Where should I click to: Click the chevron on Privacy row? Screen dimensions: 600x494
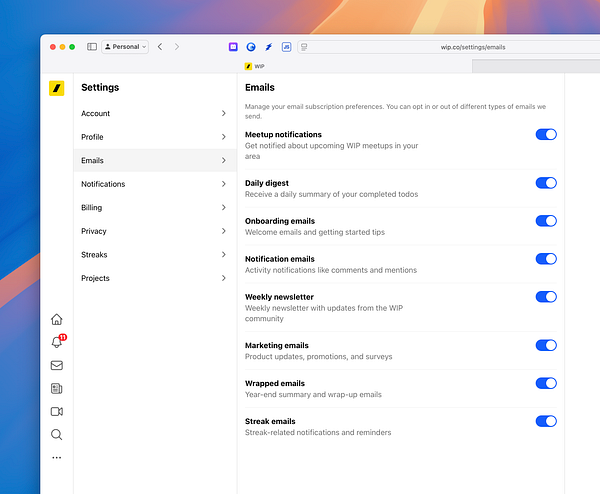(224, 231)
